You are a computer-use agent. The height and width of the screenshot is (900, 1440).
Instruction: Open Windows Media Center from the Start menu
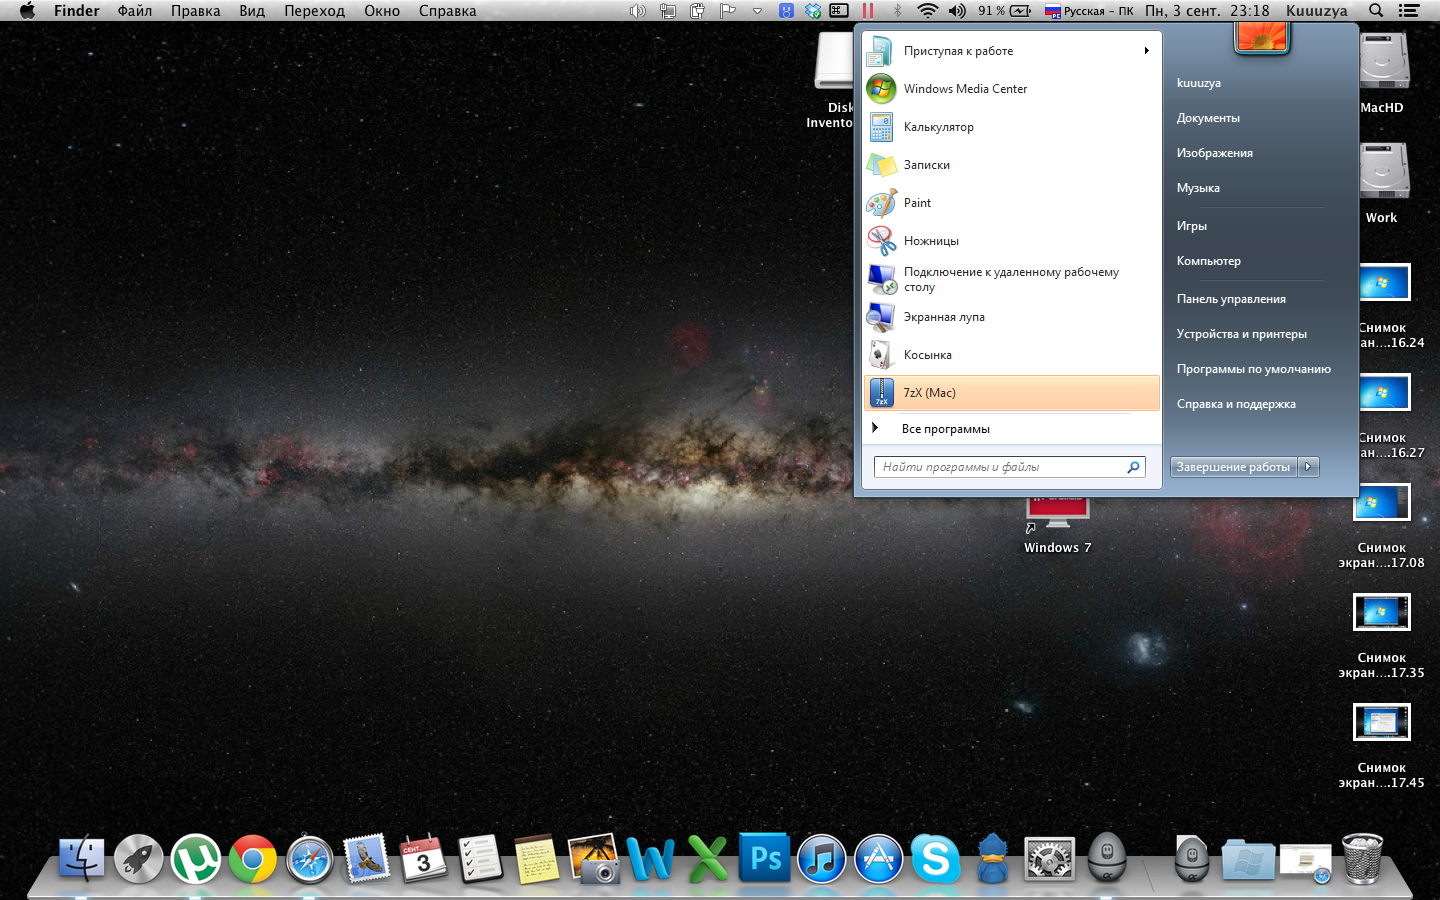(1011, 89)
